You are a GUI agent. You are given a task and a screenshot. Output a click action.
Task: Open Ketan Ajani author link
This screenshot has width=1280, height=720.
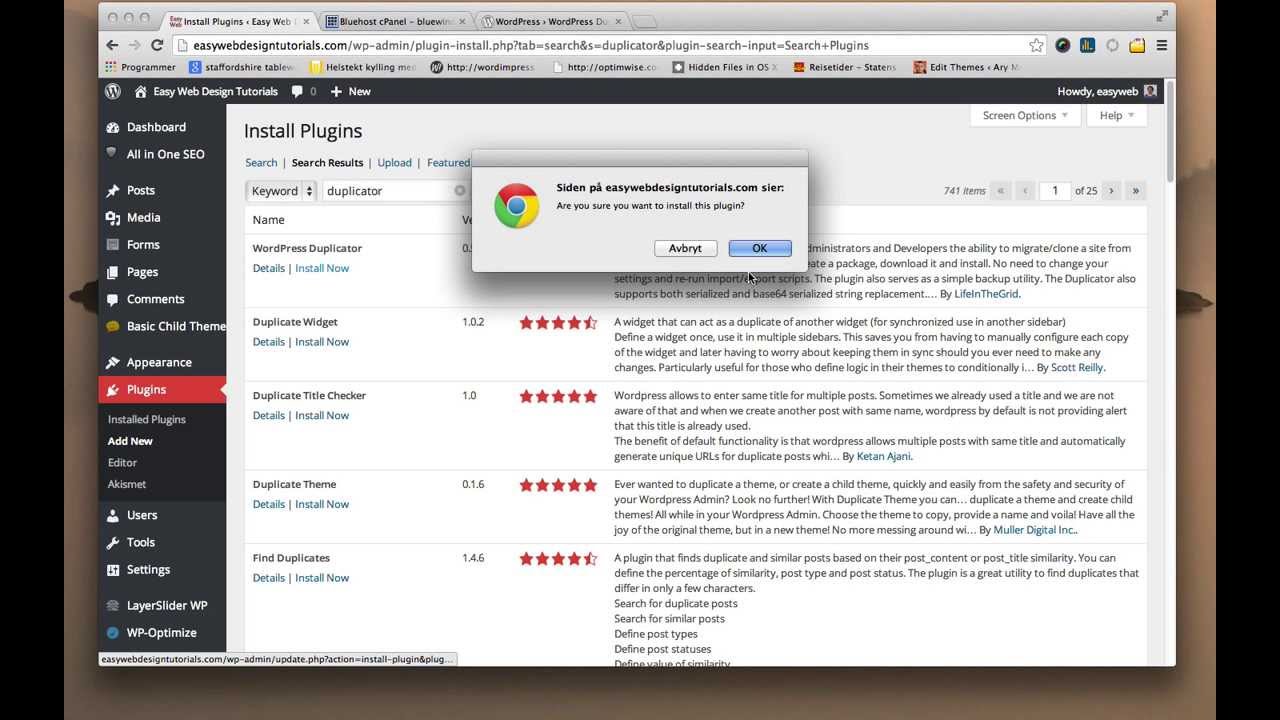(x=883, y=456)
